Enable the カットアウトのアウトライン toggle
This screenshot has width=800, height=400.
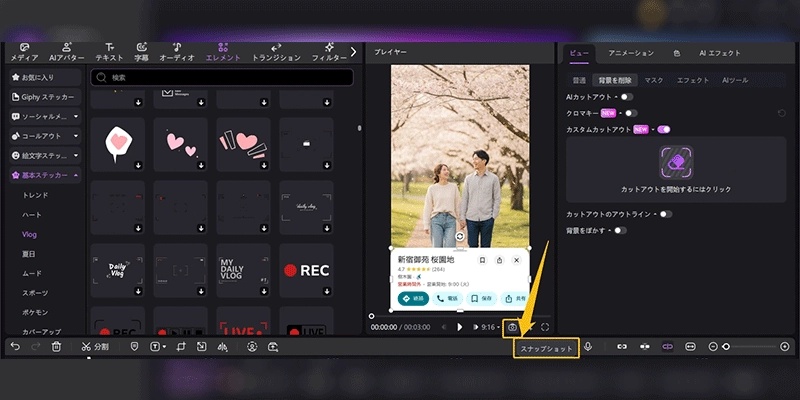click(666, 214)
